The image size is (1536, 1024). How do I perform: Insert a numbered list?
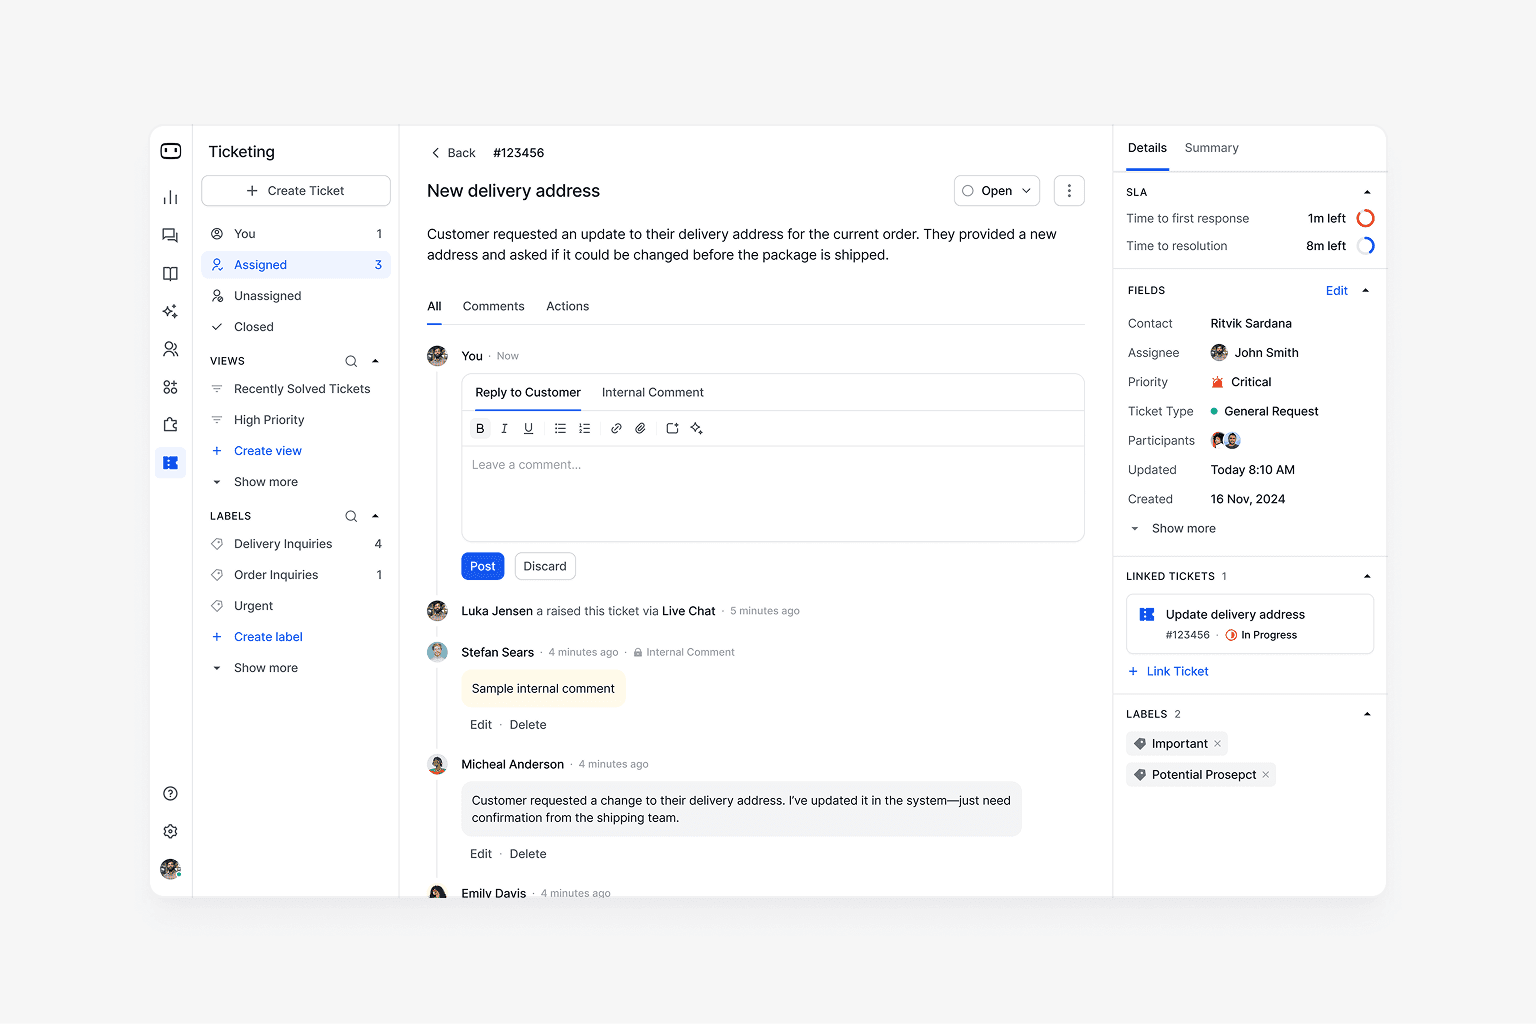pos(585,429)
